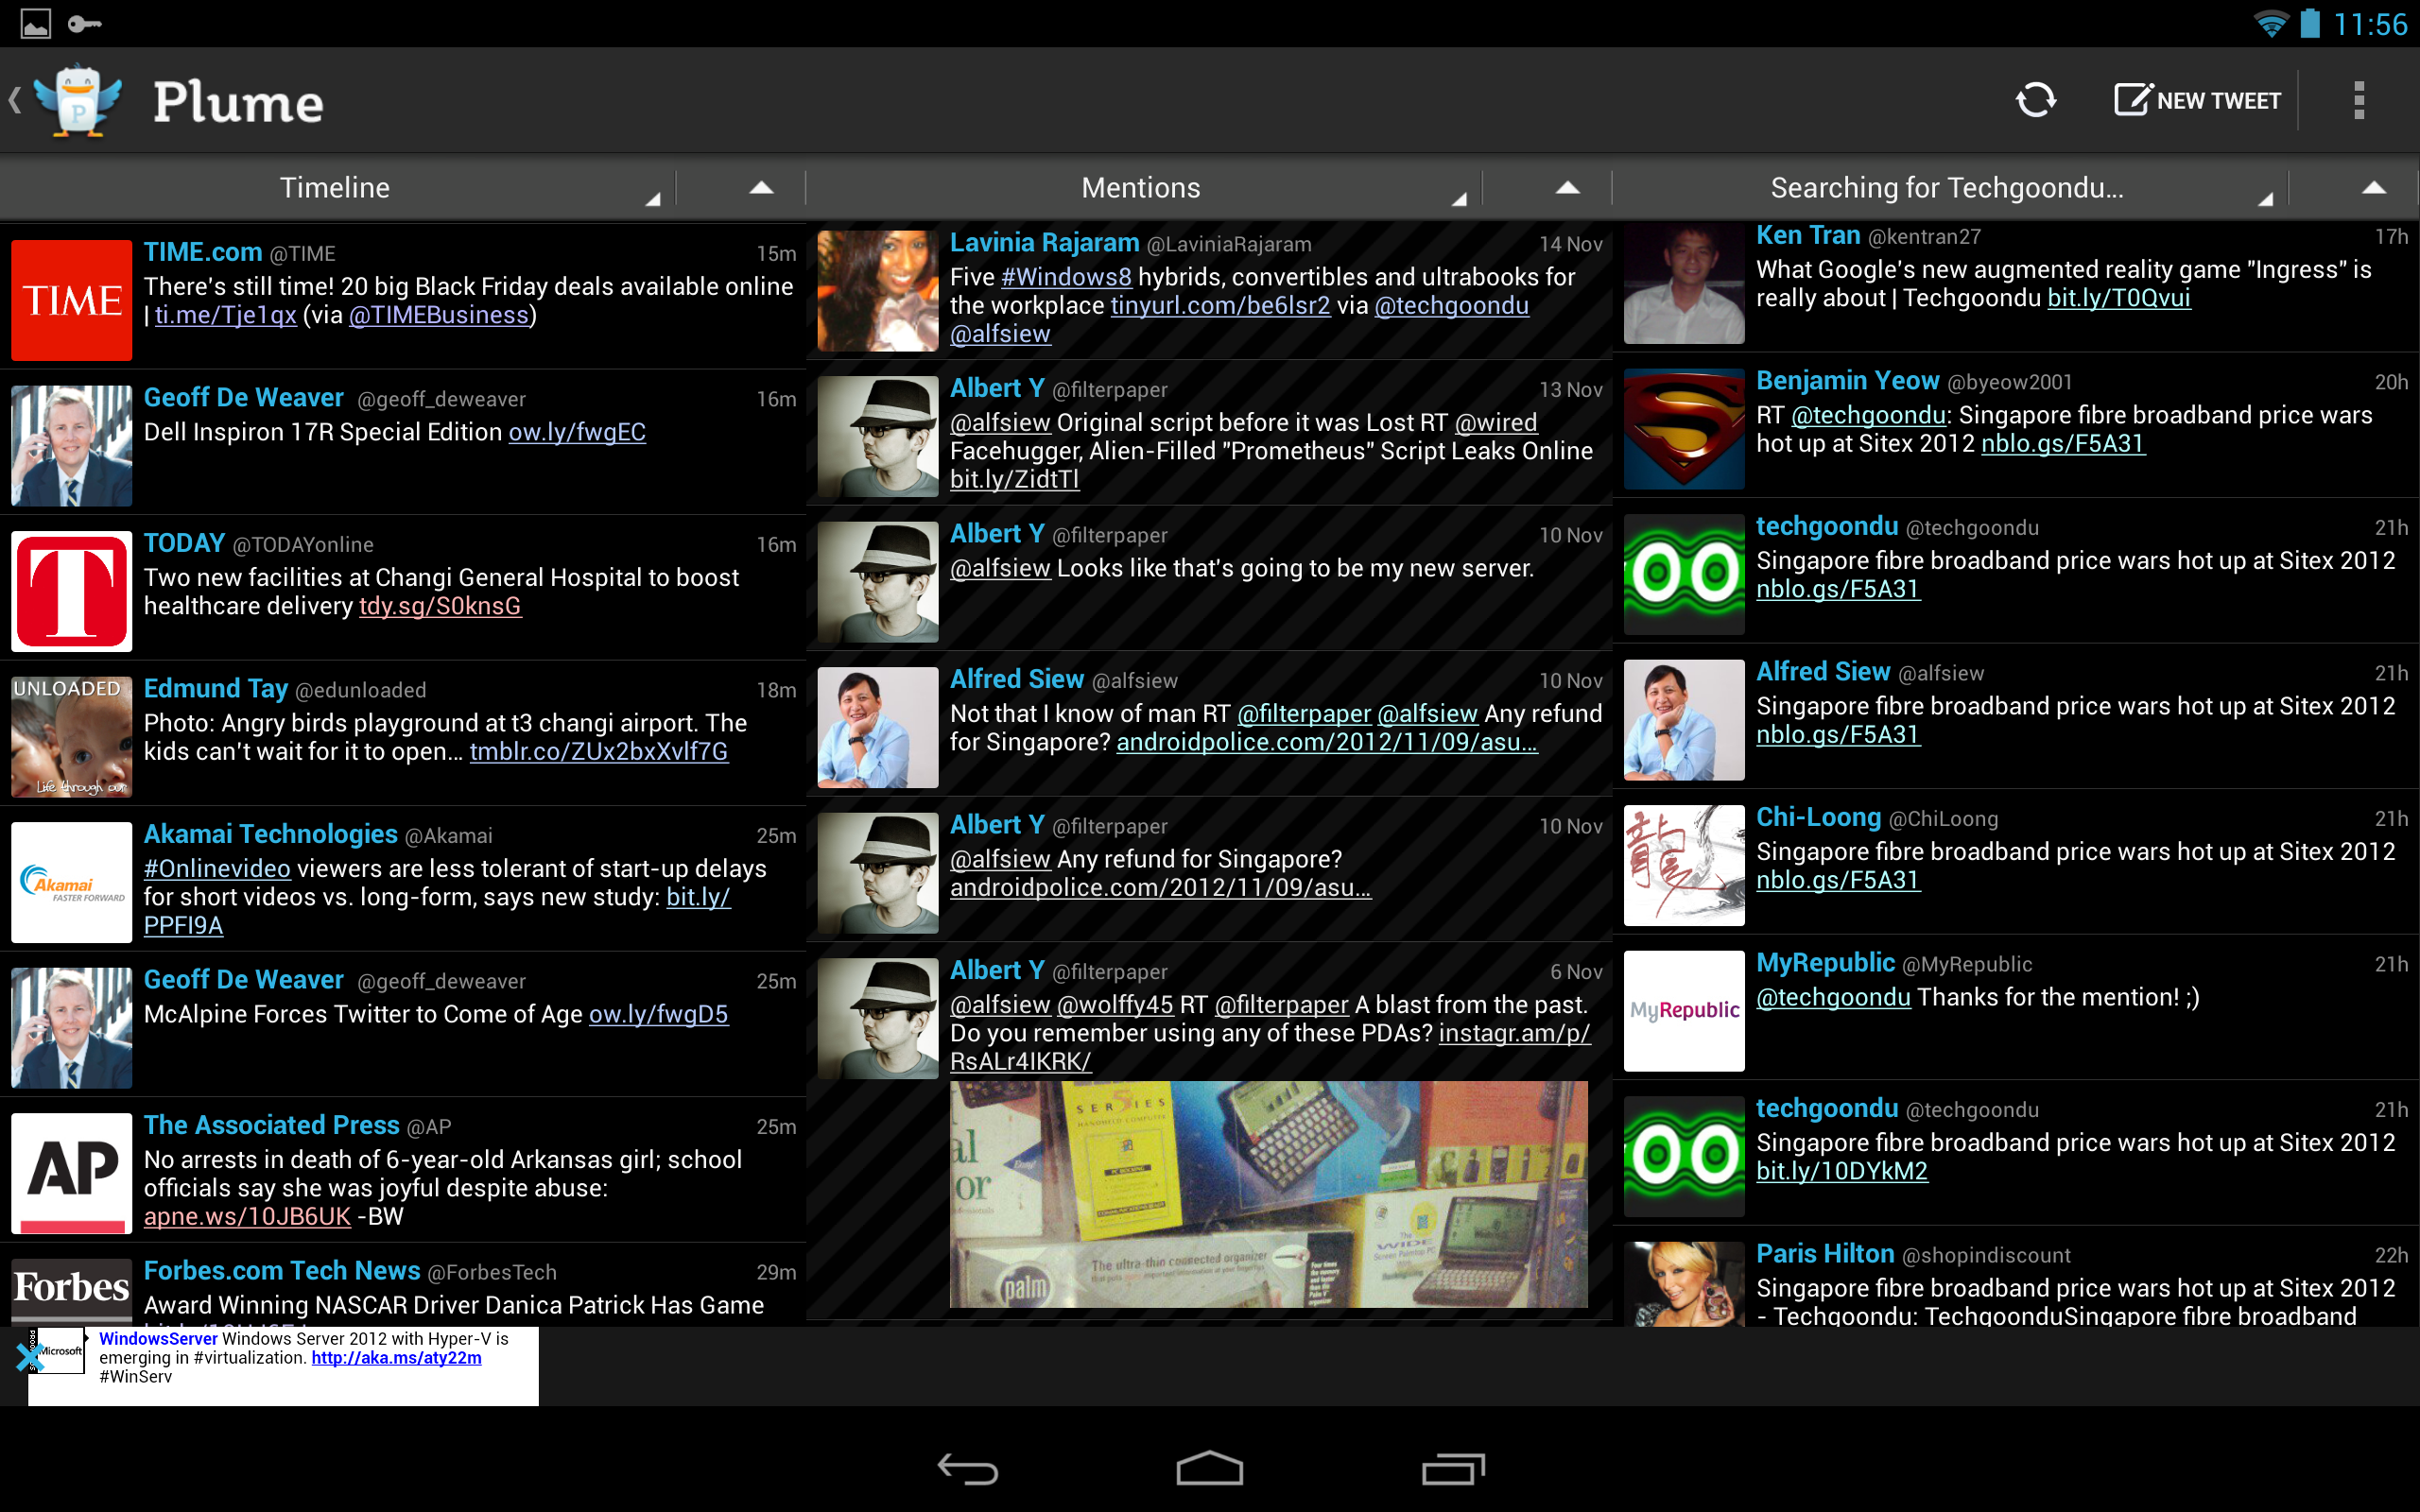Jump to top of Techgoondu search column arrow
Screen dimensions: 2420x1512
click(2374, 187)
